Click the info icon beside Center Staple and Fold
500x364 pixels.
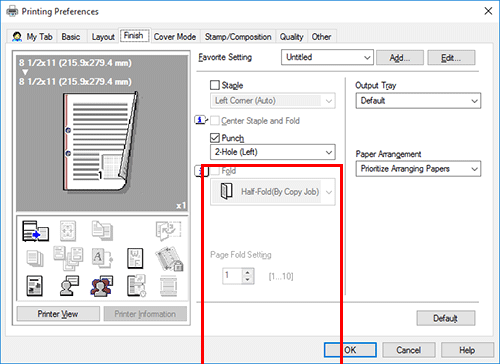click(201, 120)
